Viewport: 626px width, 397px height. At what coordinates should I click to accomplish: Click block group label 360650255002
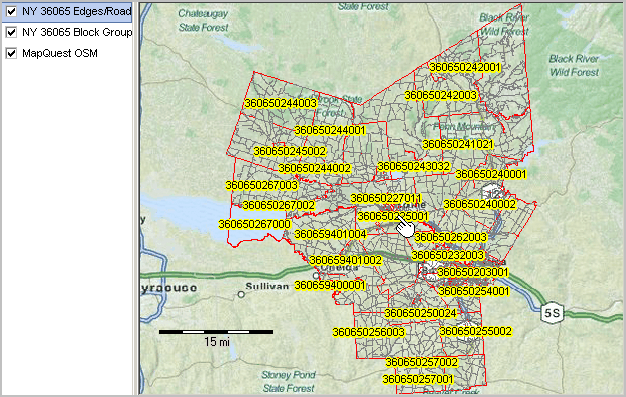(475, 331)
